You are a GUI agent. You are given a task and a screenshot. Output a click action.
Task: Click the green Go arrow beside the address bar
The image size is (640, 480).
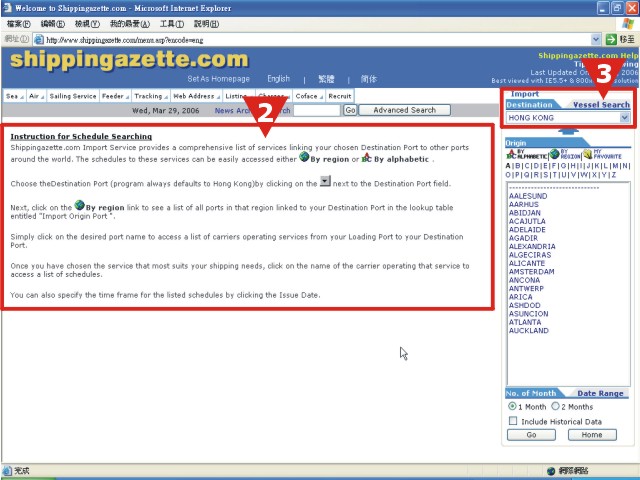(x=611, y=40)
